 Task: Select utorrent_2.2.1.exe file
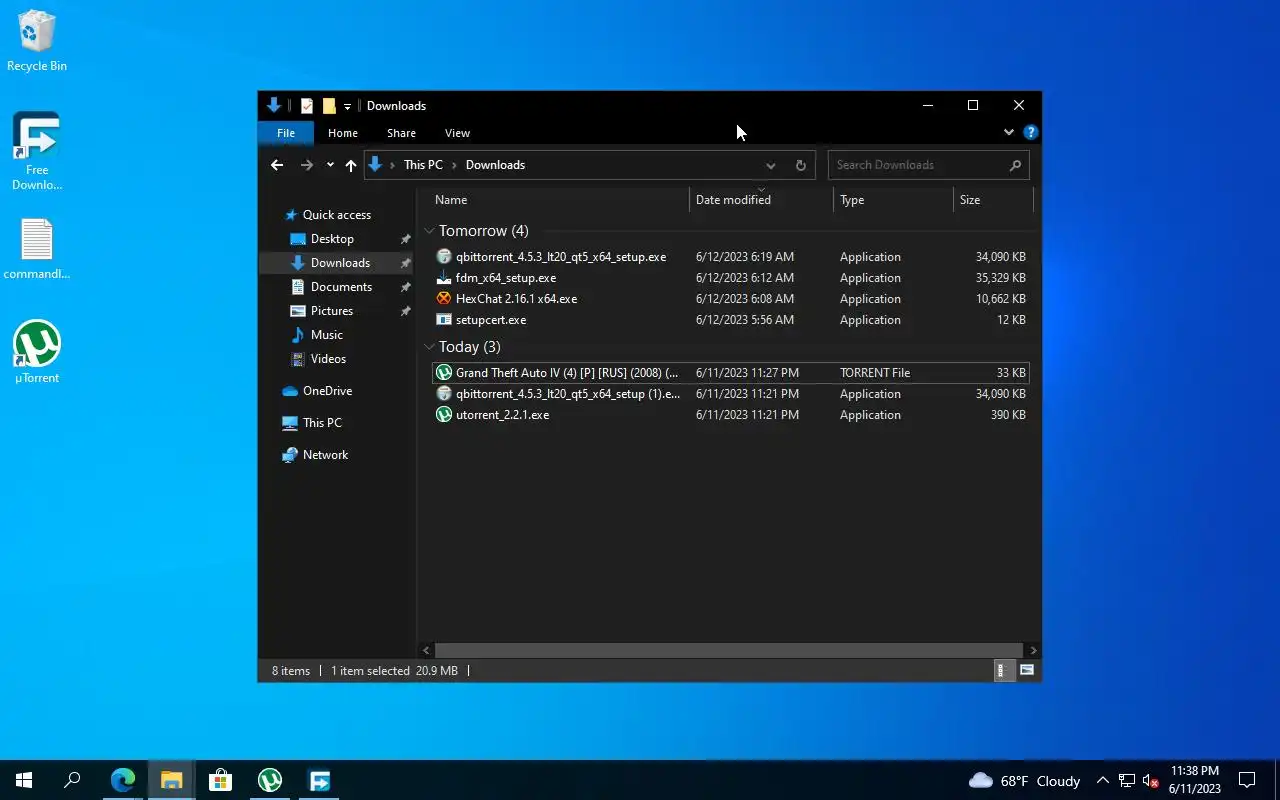731,415
